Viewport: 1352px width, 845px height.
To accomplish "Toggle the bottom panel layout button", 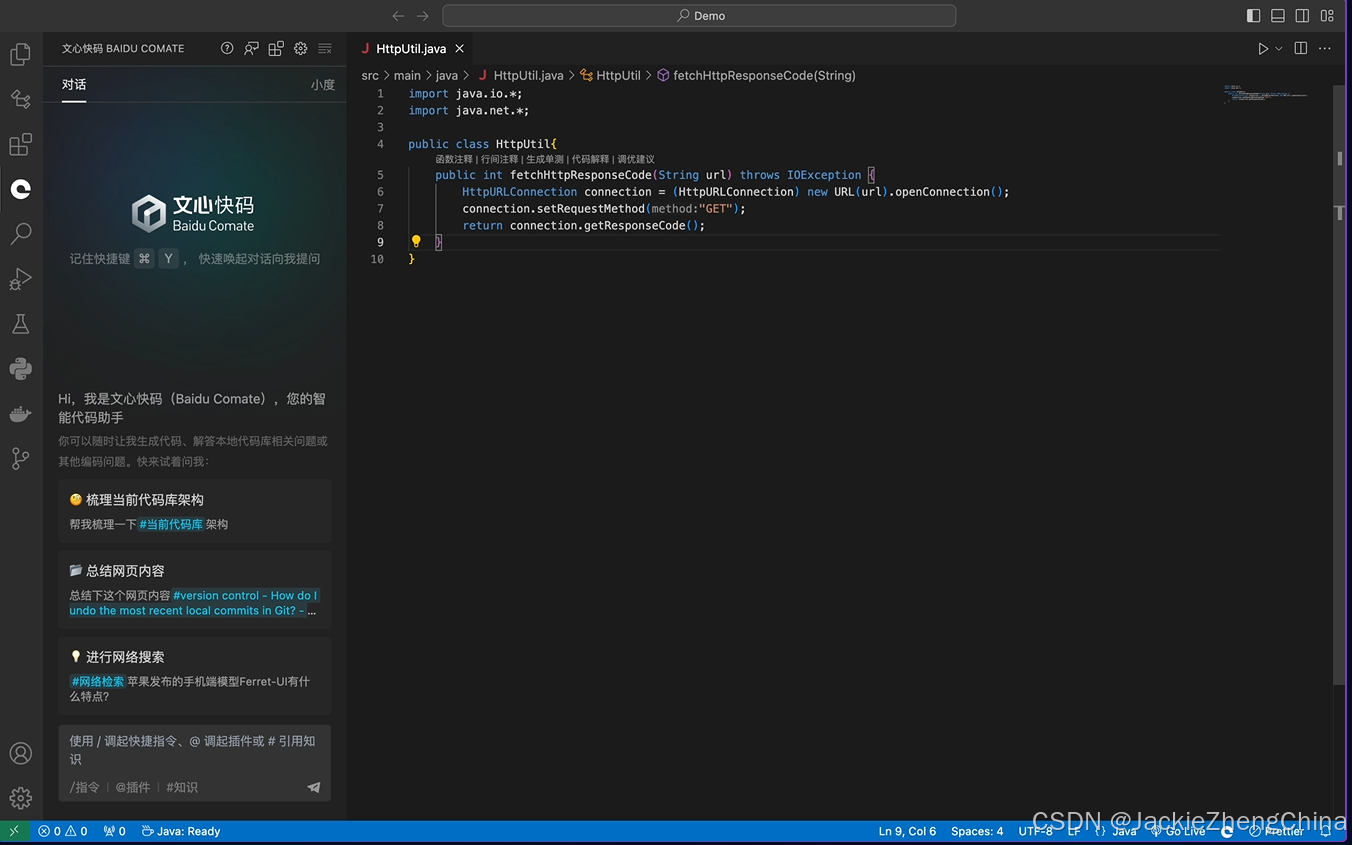I will tap(1278, 16).
